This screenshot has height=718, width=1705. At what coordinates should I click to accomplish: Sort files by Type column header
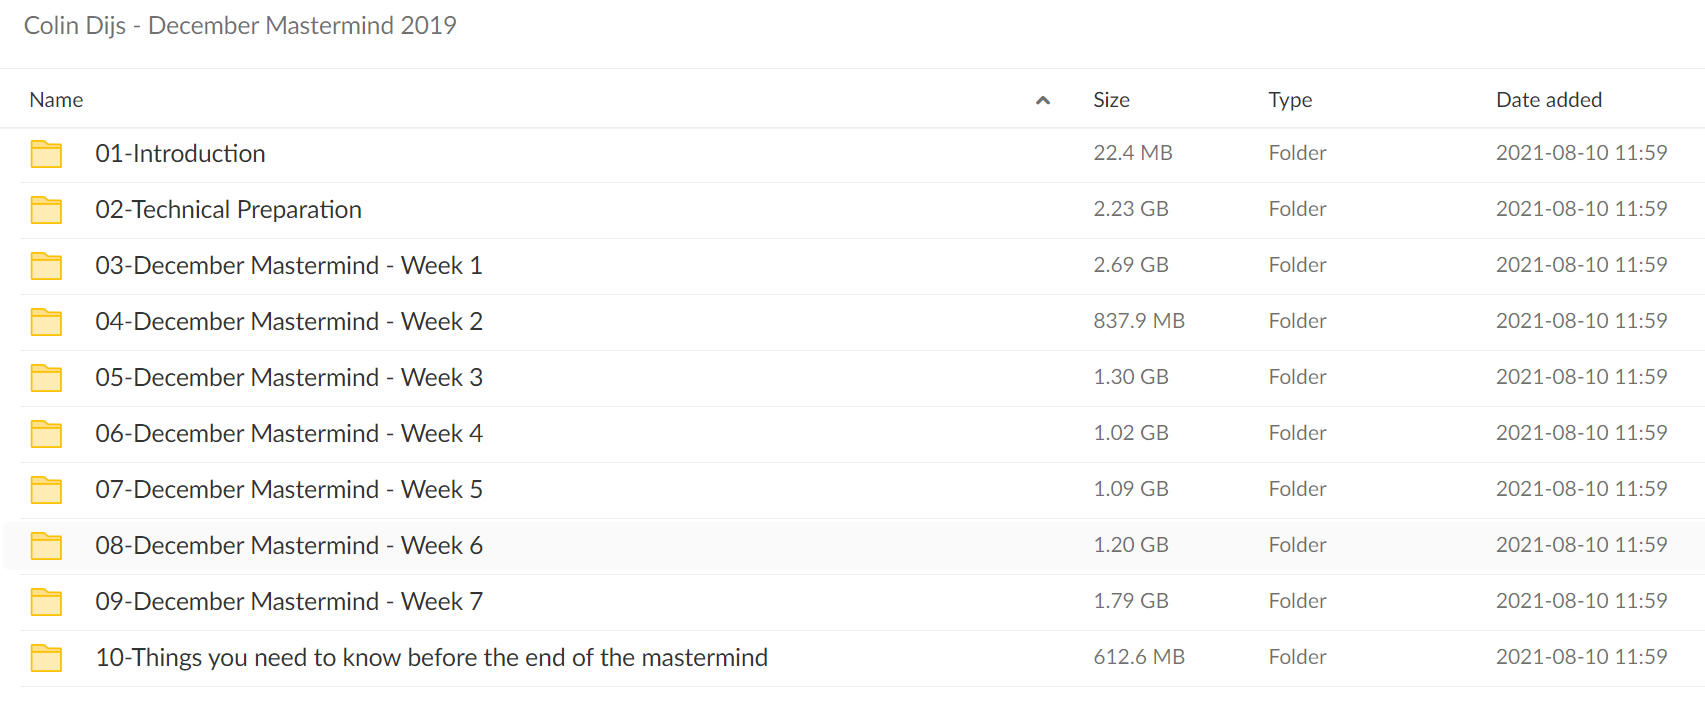(1290, 100)
